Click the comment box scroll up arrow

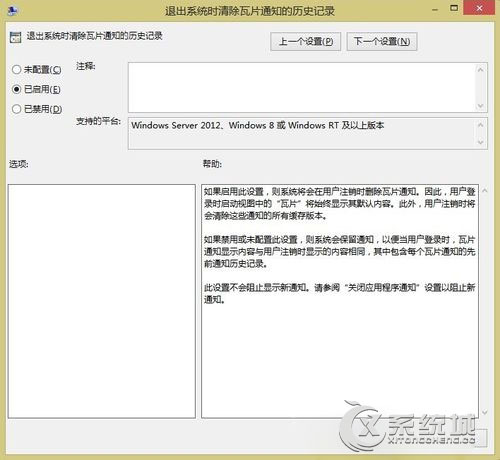click(x=480, y=69)
